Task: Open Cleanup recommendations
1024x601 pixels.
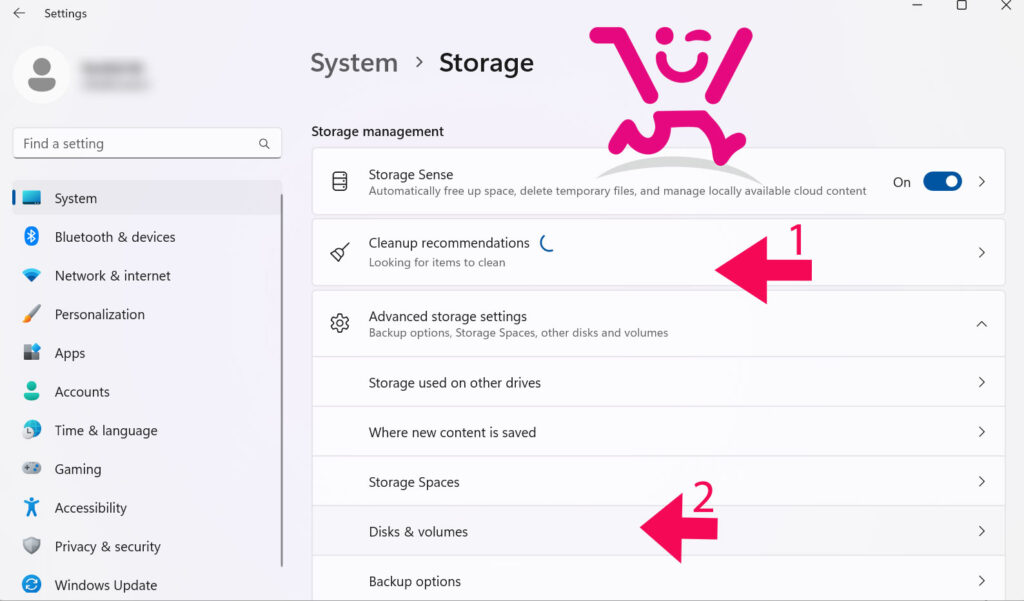Action: tap(658, 252)
